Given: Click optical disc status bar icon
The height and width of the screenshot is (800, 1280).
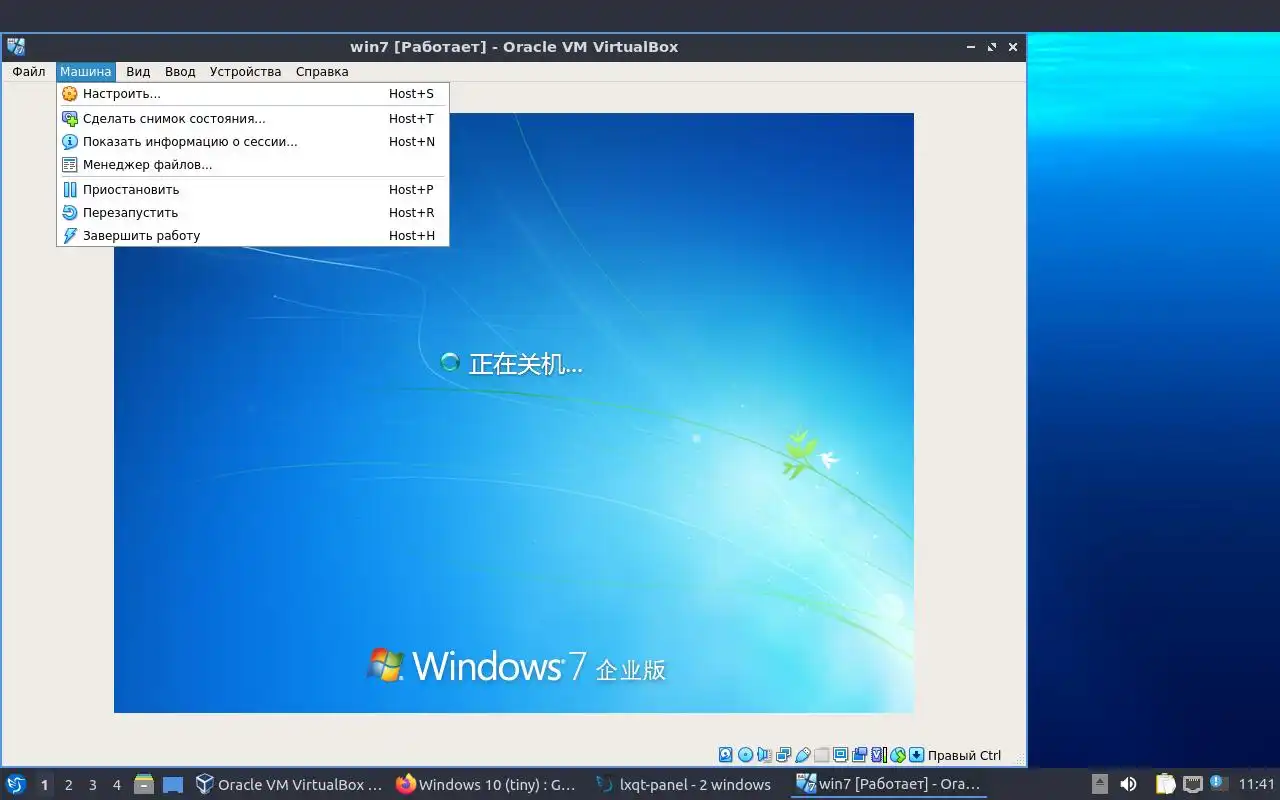Looking at the screenshot, I should coord(745,755).
